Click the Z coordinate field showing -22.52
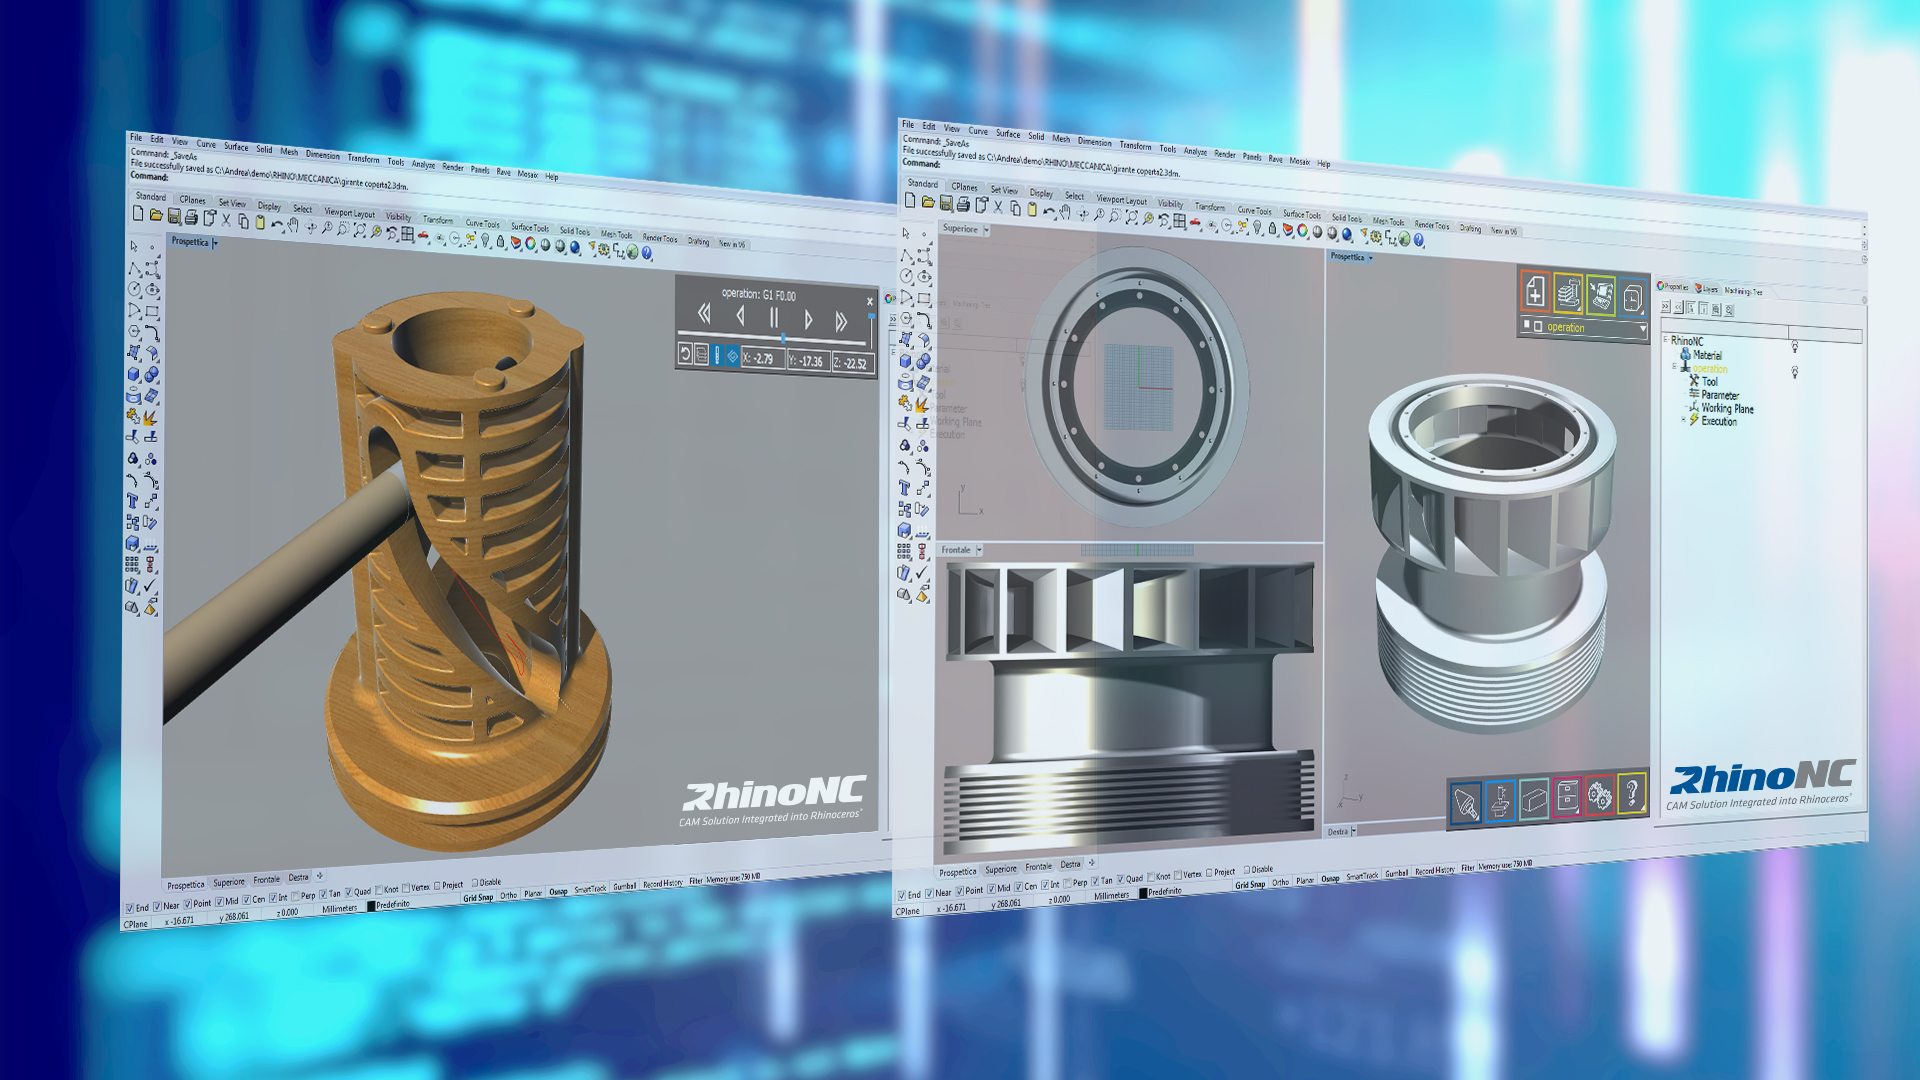Viewport: 1920px width, 1080px height. tap(852, 363)
